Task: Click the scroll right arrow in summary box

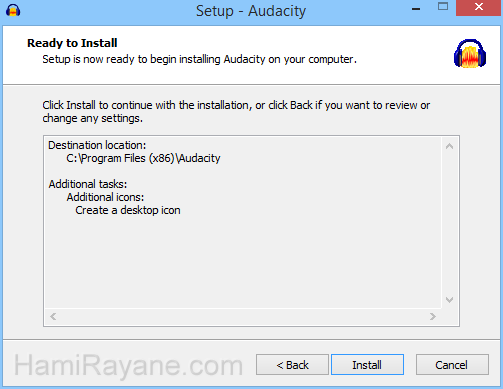Action: 432,316
